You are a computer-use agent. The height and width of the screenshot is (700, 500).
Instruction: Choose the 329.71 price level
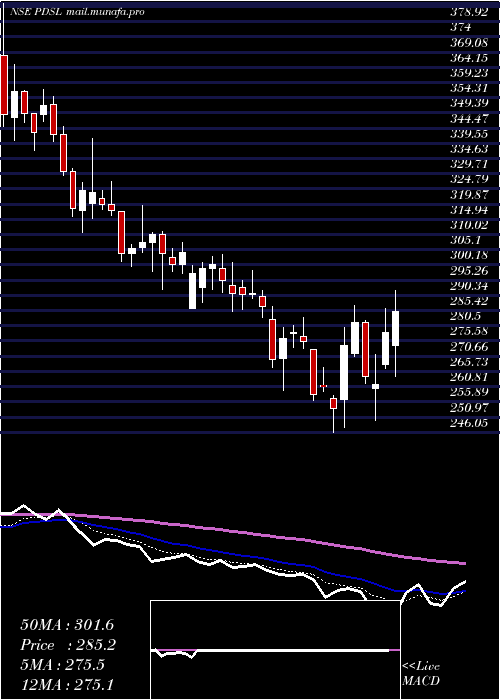coord(469,164)
